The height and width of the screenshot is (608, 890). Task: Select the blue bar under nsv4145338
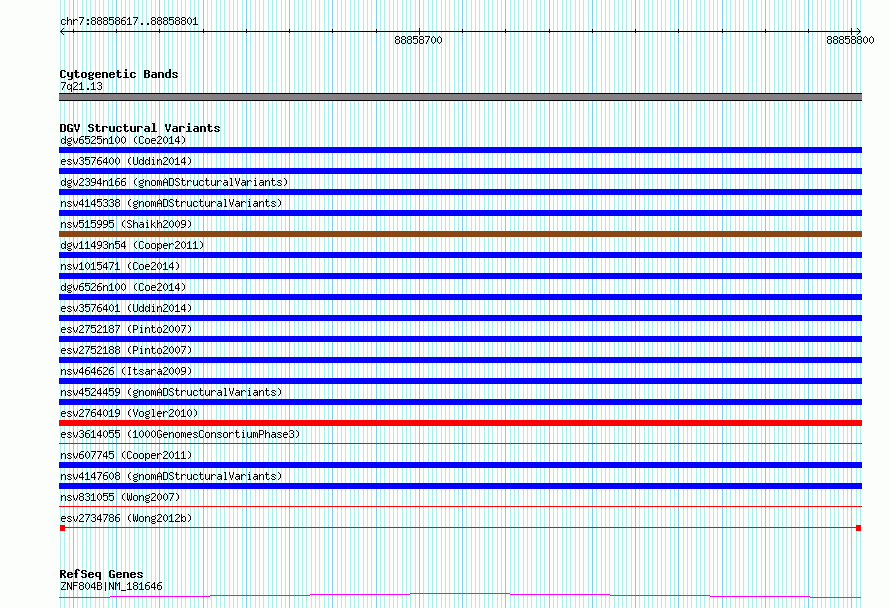(x=460, y=213)
